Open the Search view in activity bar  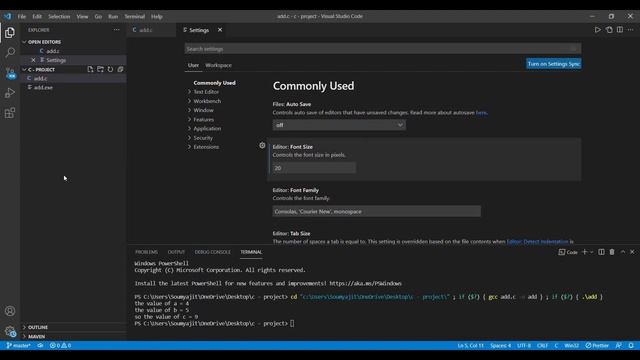[10, 53]
